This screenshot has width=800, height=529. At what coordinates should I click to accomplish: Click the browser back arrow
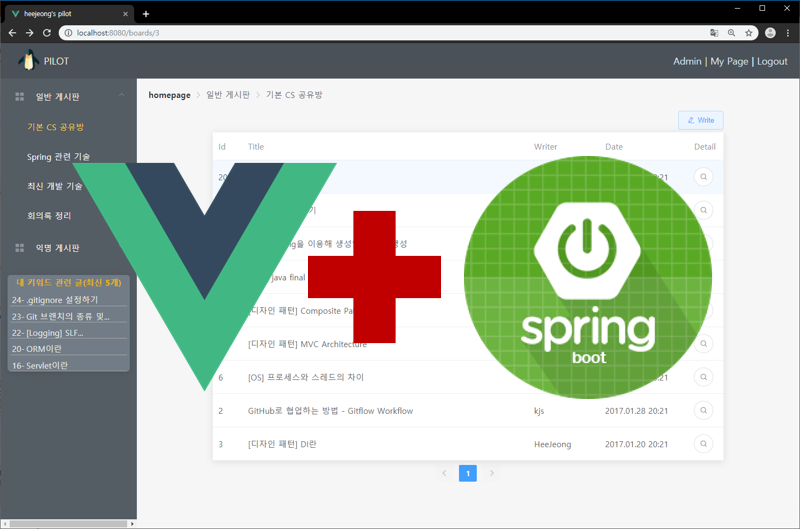[12, 33]
